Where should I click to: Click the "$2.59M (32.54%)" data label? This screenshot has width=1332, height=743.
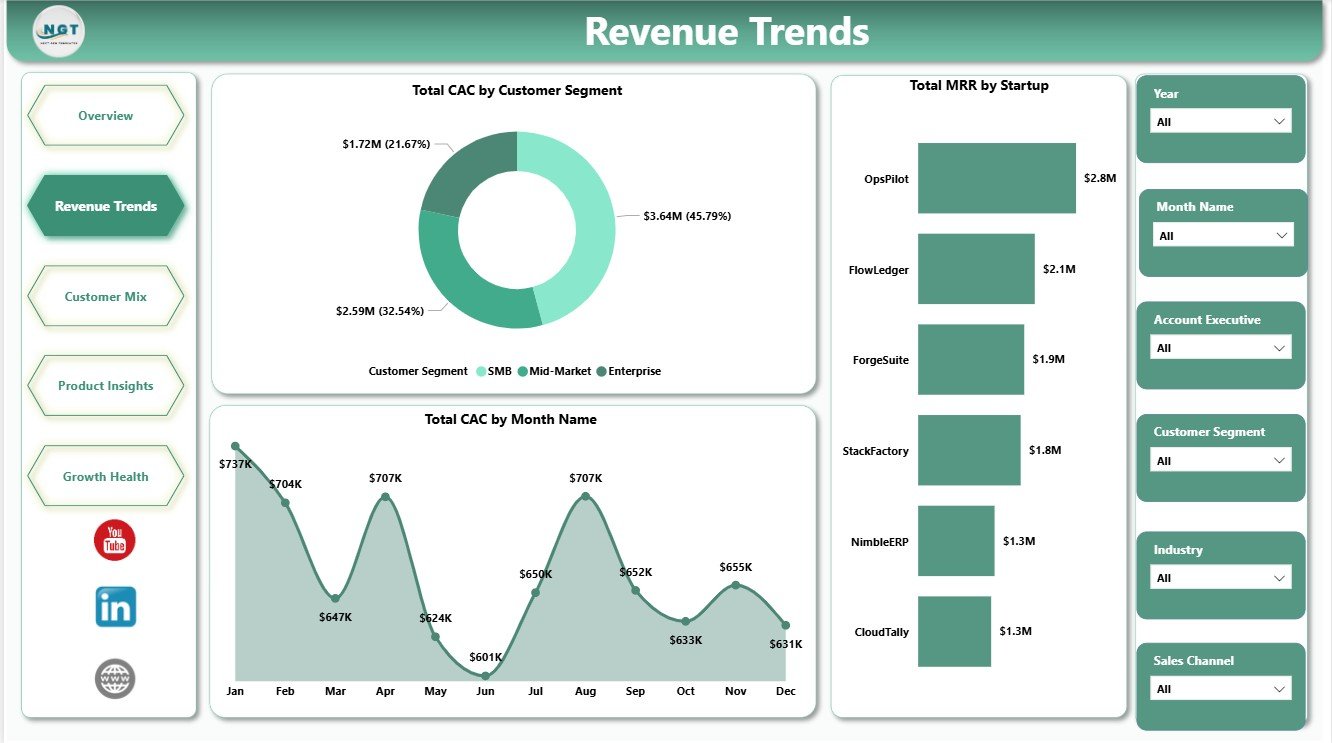tap(380, 311)
